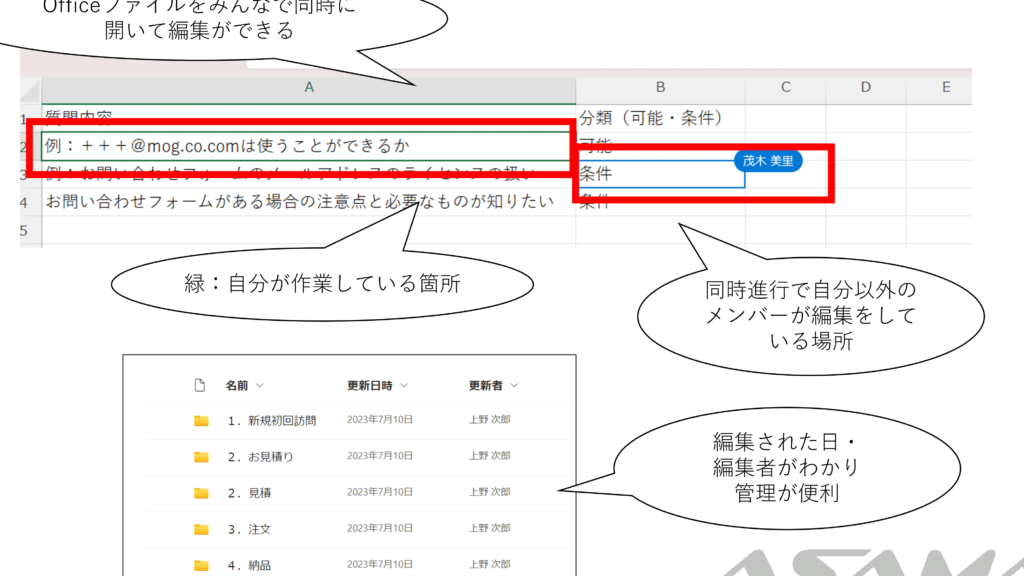Click the folder icon beside 2．お見積り
This screenshot has width=1024, height=576.
[x=201, y=456]
